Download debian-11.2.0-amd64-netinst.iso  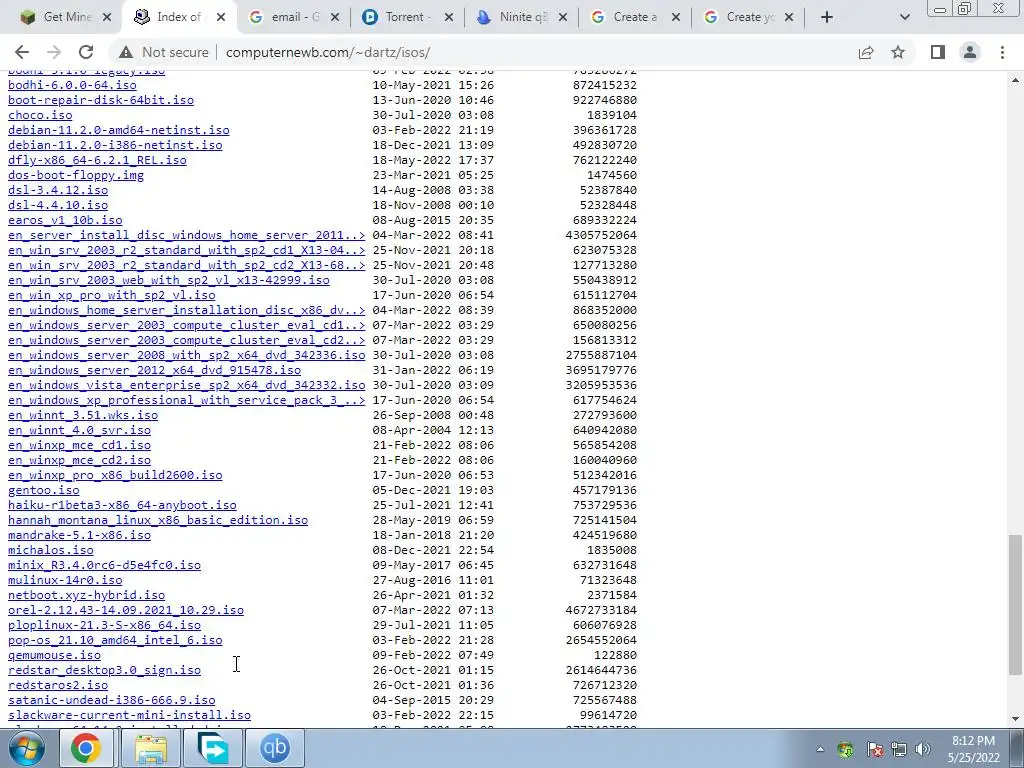(x=119, y=130)
